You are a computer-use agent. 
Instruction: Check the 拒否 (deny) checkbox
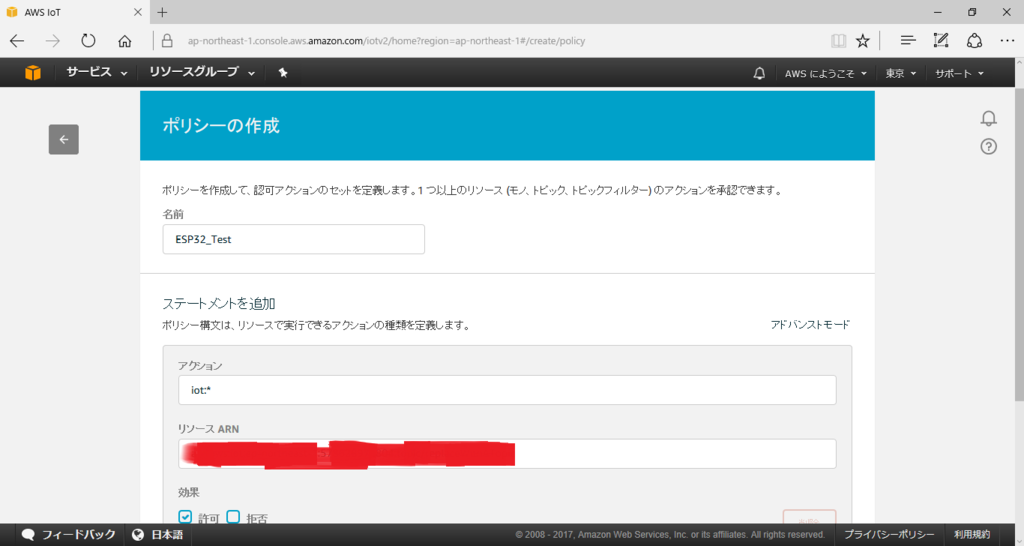pos(233,517)
